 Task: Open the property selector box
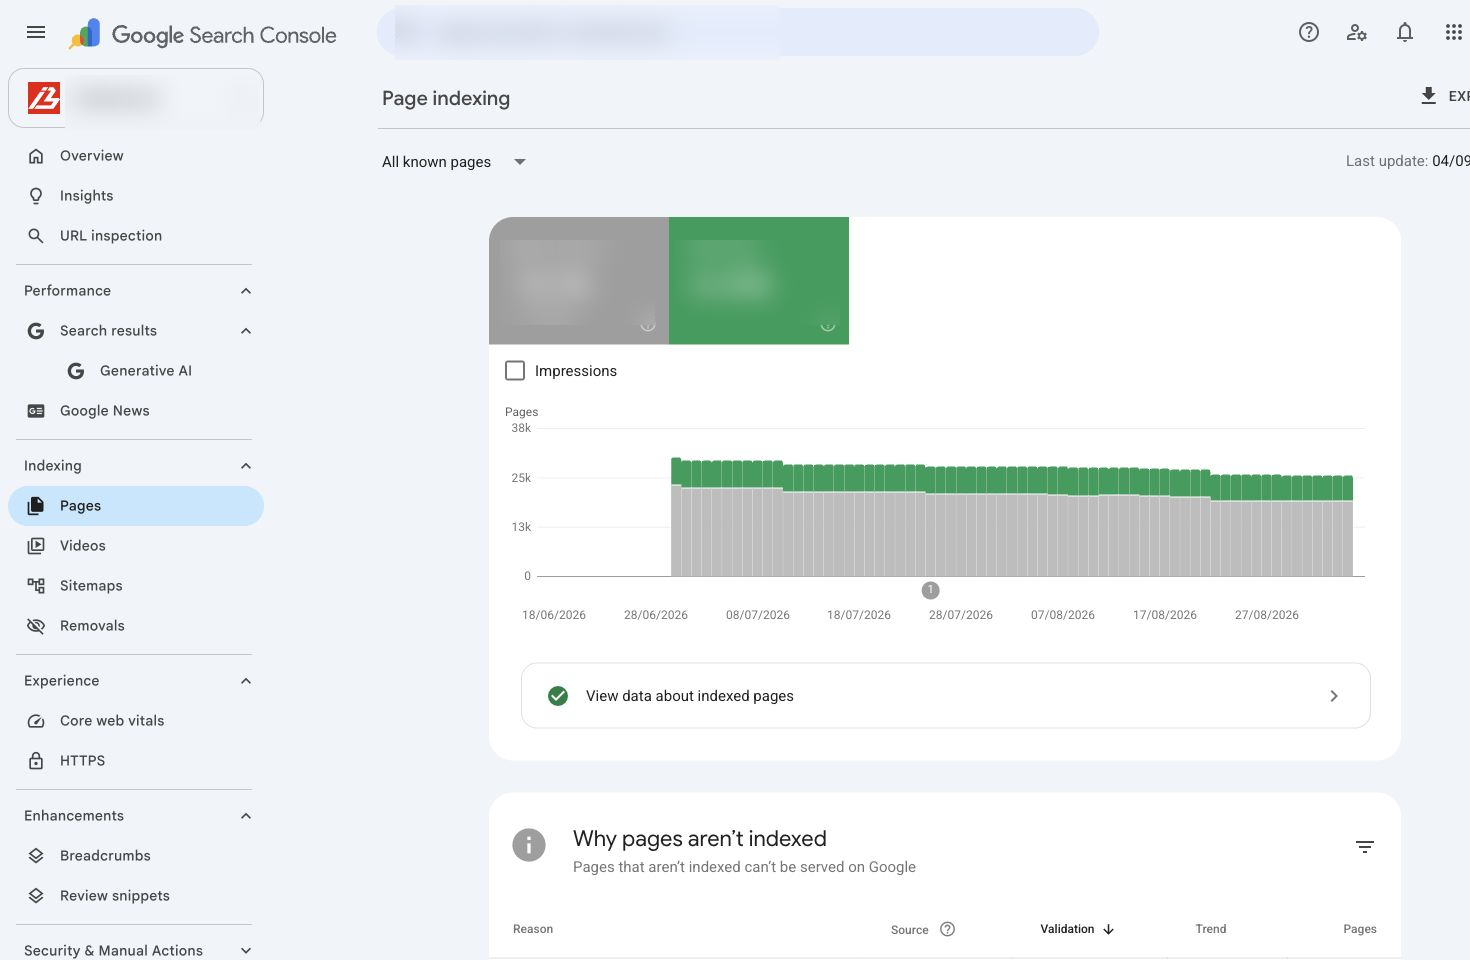(x=136, y=98)
